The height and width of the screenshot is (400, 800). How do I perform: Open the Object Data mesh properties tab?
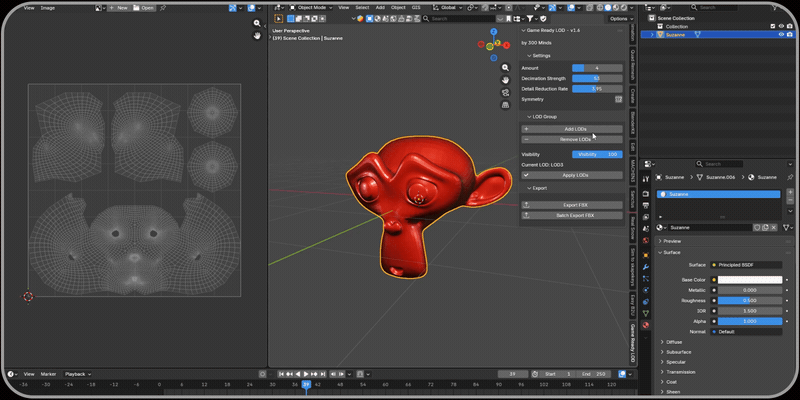[x=645, y=313]
